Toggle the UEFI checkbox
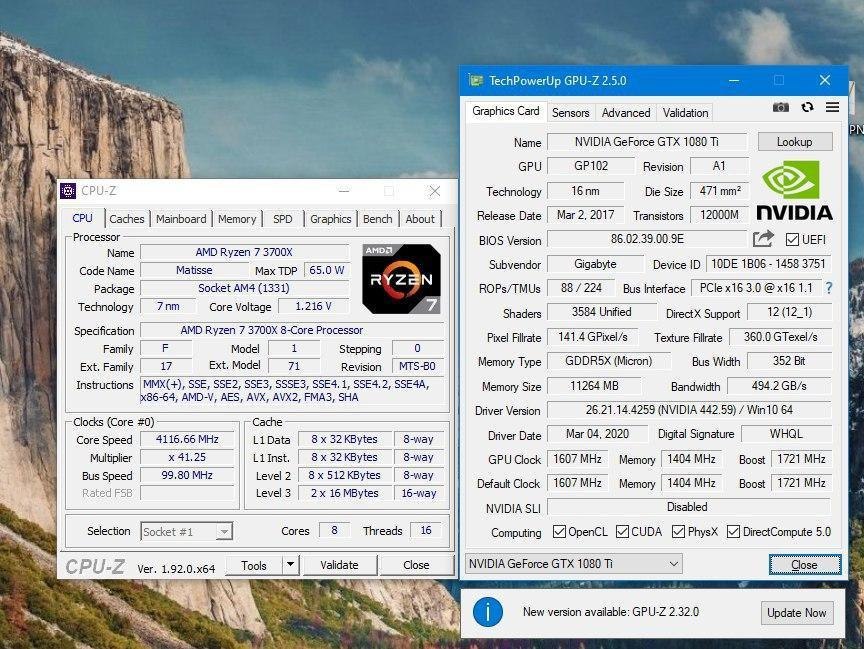 coord(792,240)
